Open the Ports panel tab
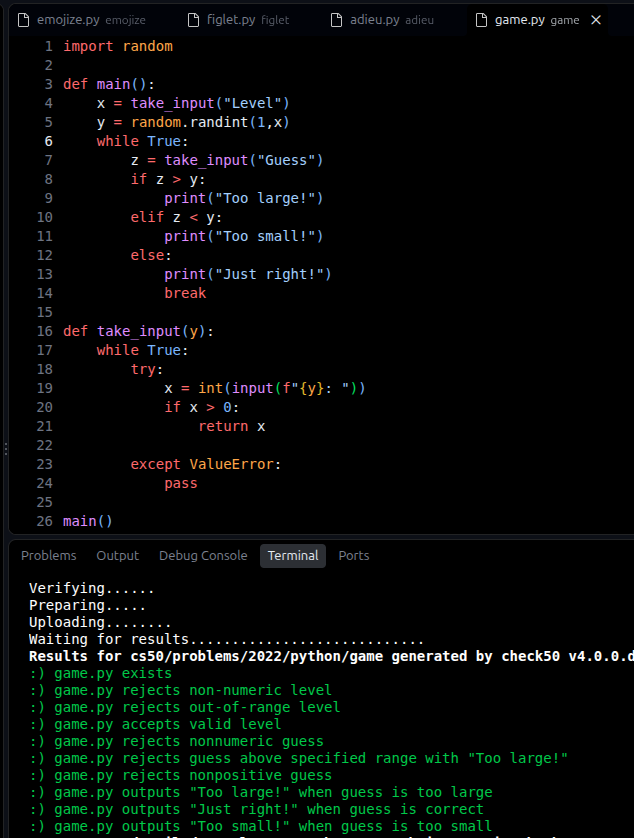634x838 pixels. point(354,556)
